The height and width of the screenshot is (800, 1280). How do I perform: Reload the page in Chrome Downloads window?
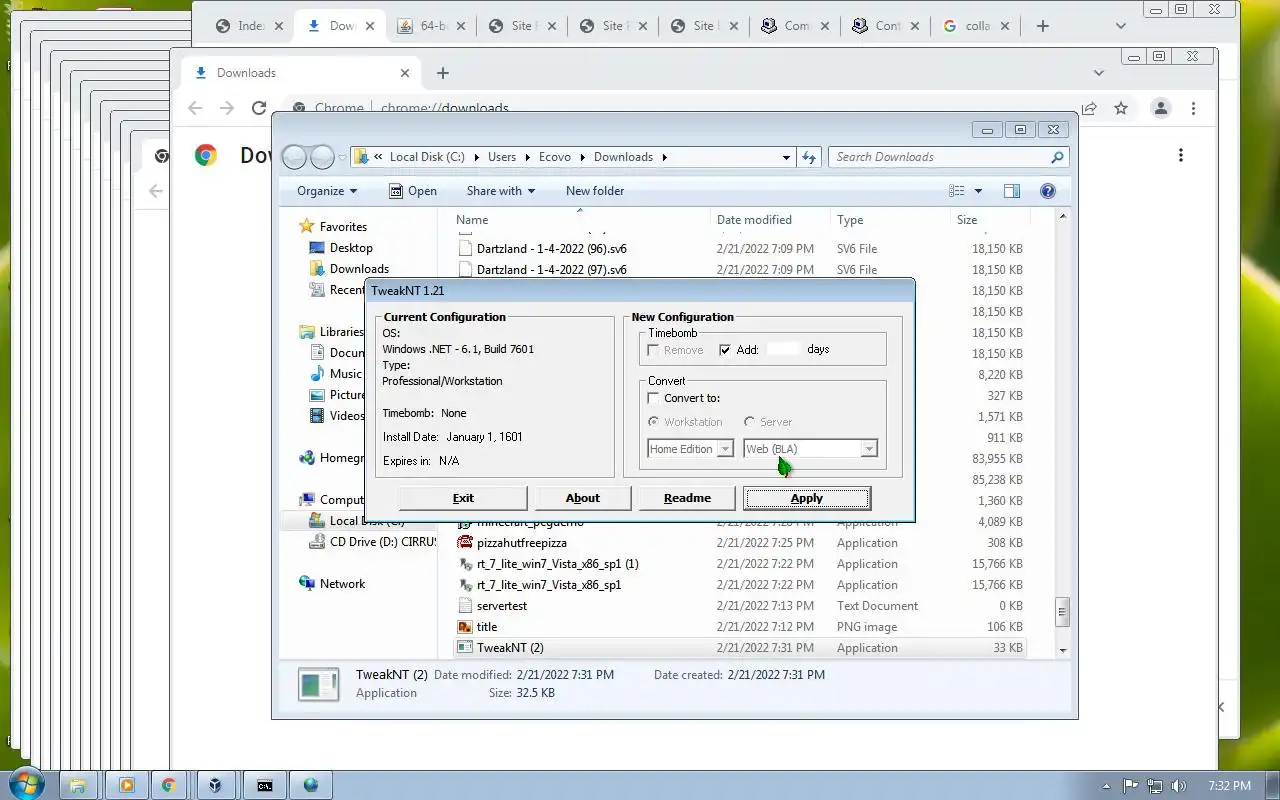259,108
